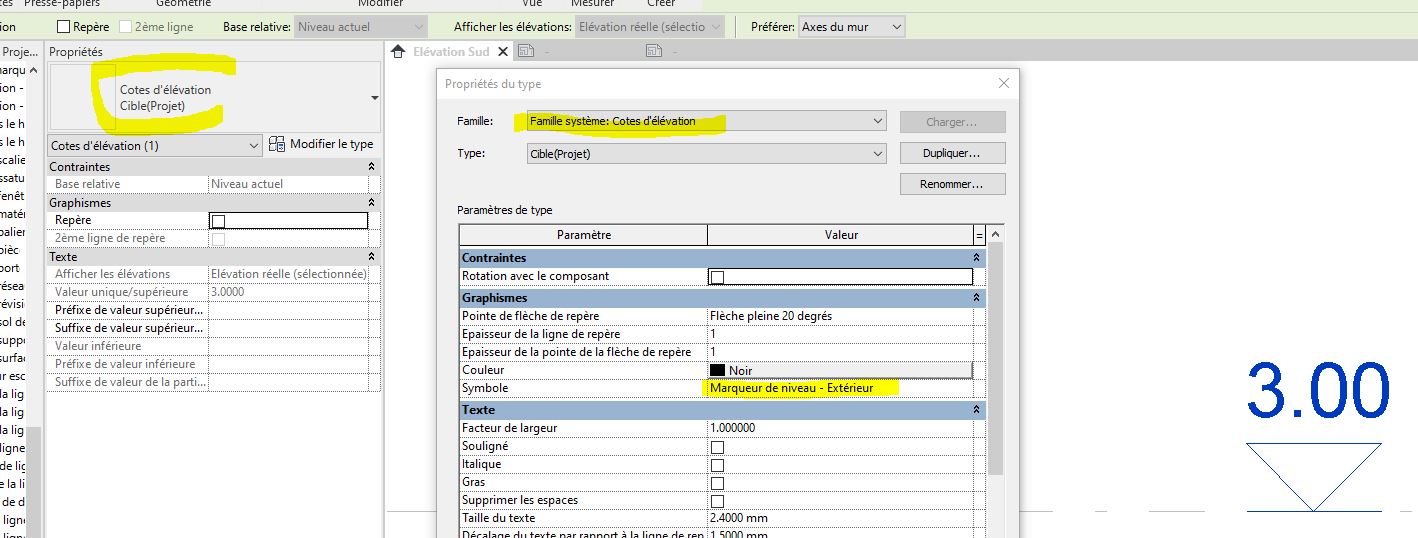Click the equals column icon beside Valeur

pyautogui.click(x=979, y=235)
